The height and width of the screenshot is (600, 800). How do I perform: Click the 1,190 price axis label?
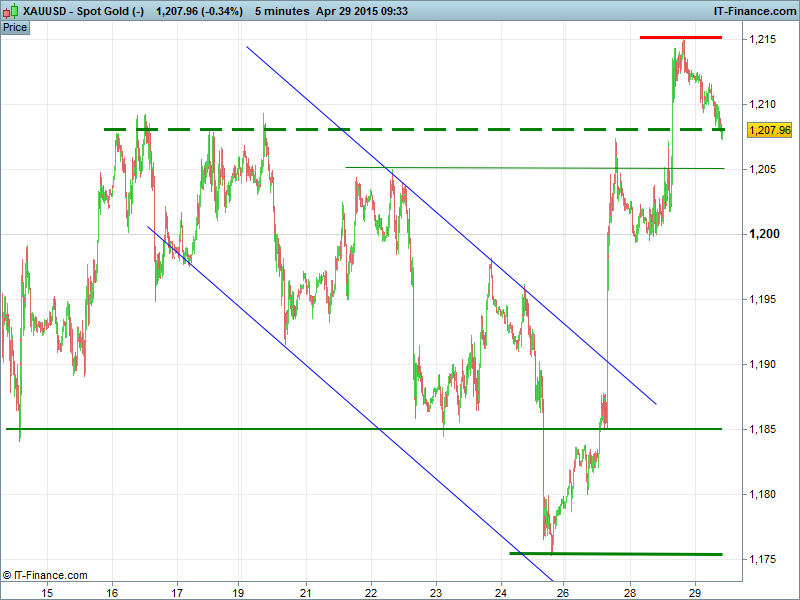pyautogui.click(x=764, y=364)
